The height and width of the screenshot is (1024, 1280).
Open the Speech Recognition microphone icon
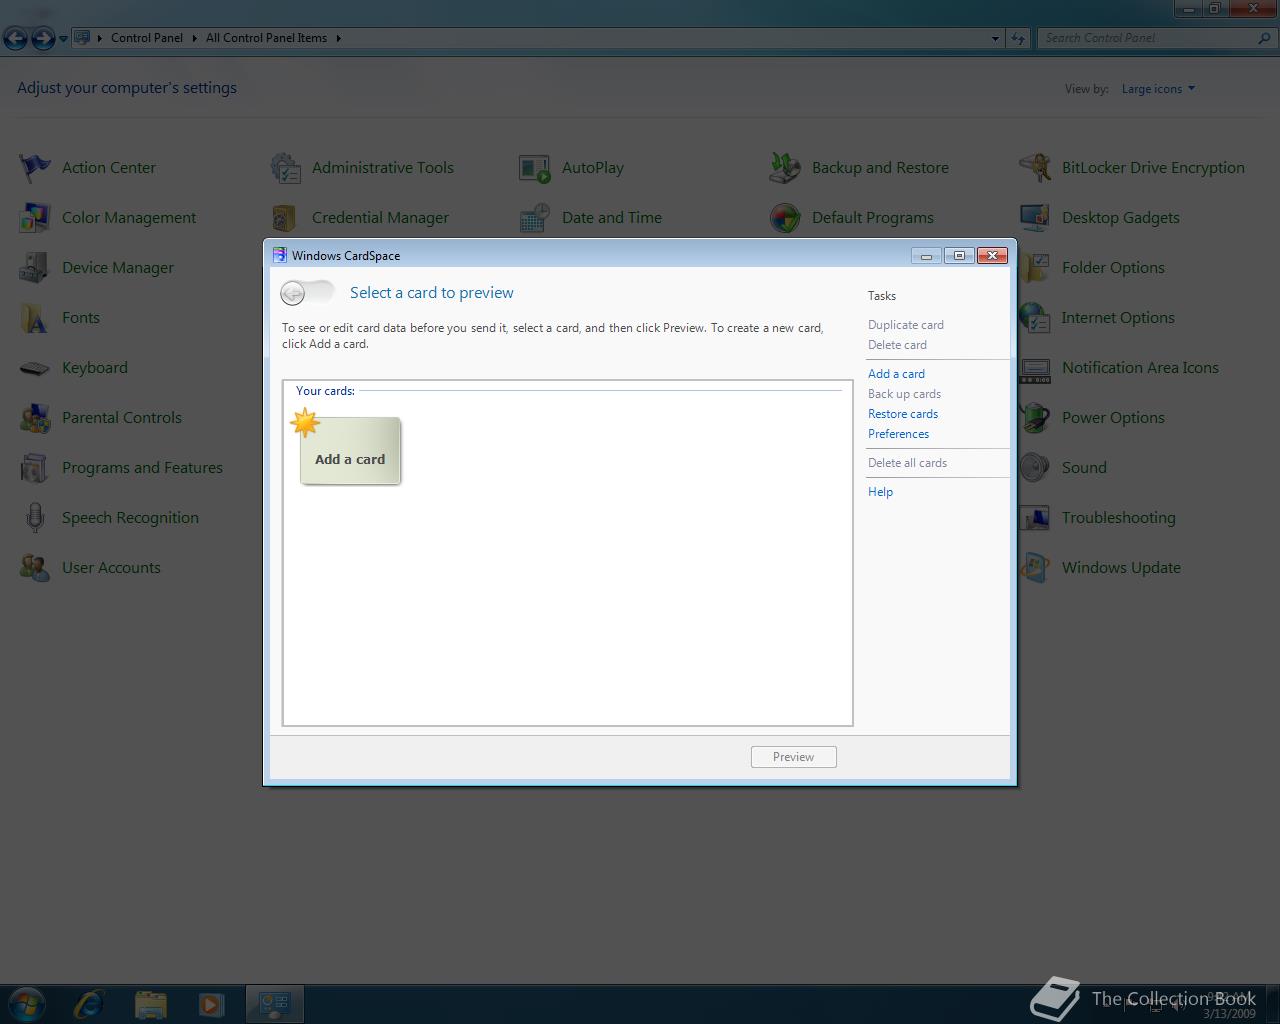pyautogui.click(x=35, y=517)
